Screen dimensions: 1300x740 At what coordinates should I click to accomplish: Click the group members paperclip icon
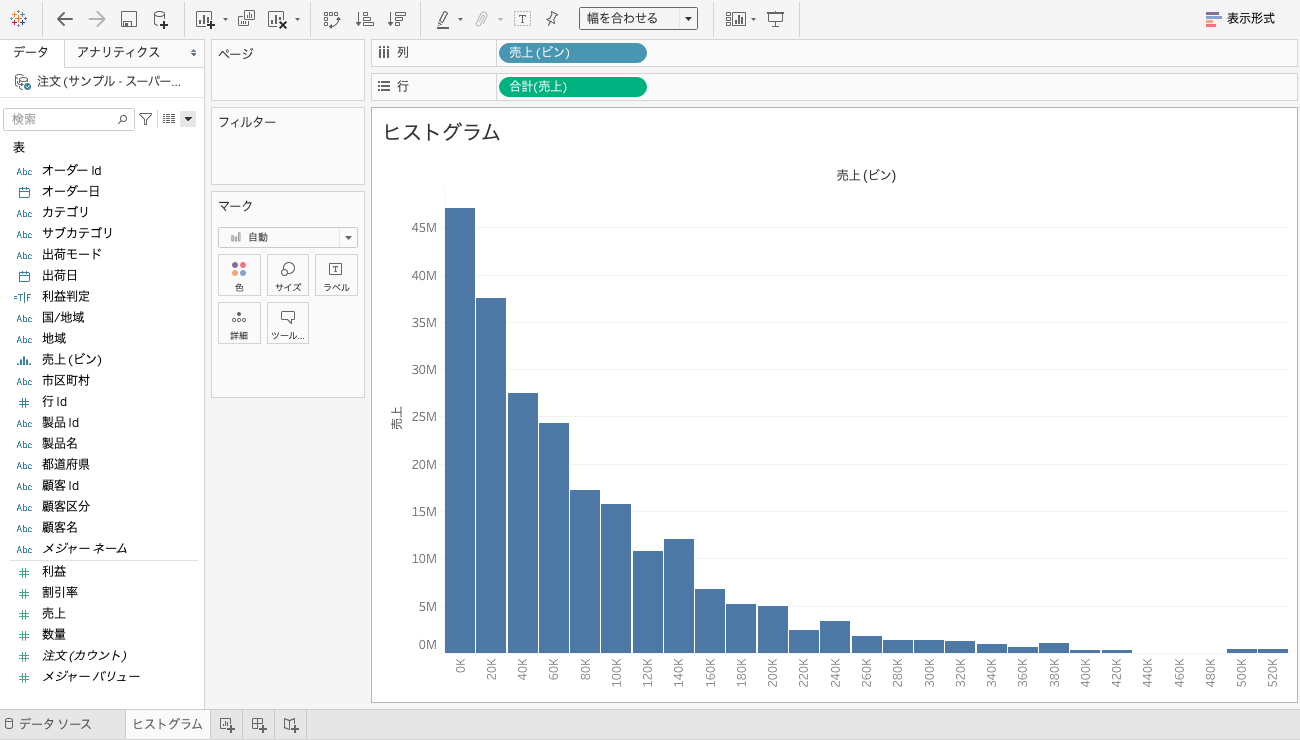[x=482, y=19]
